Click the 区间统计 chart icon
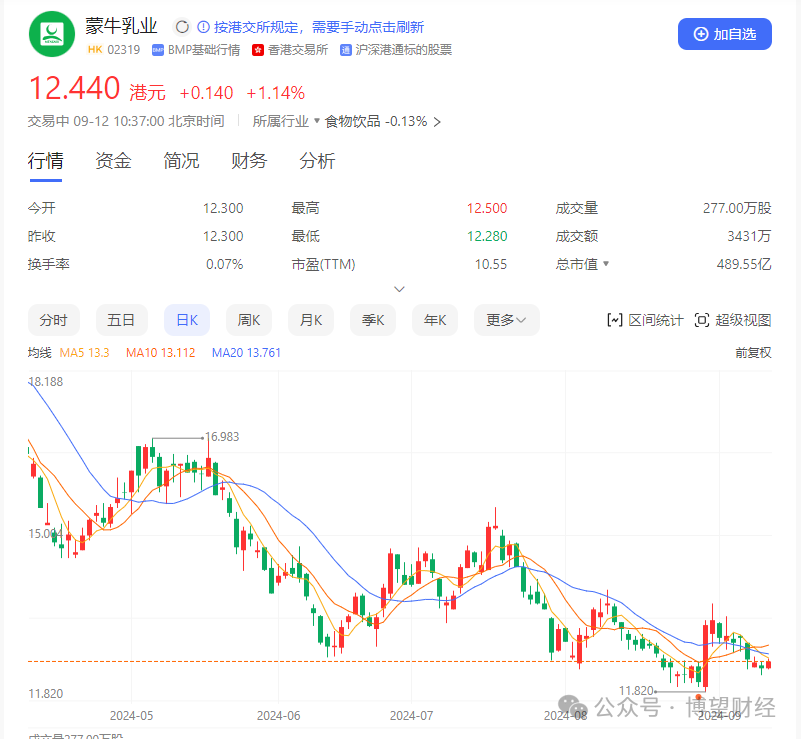 coord(615,320)
